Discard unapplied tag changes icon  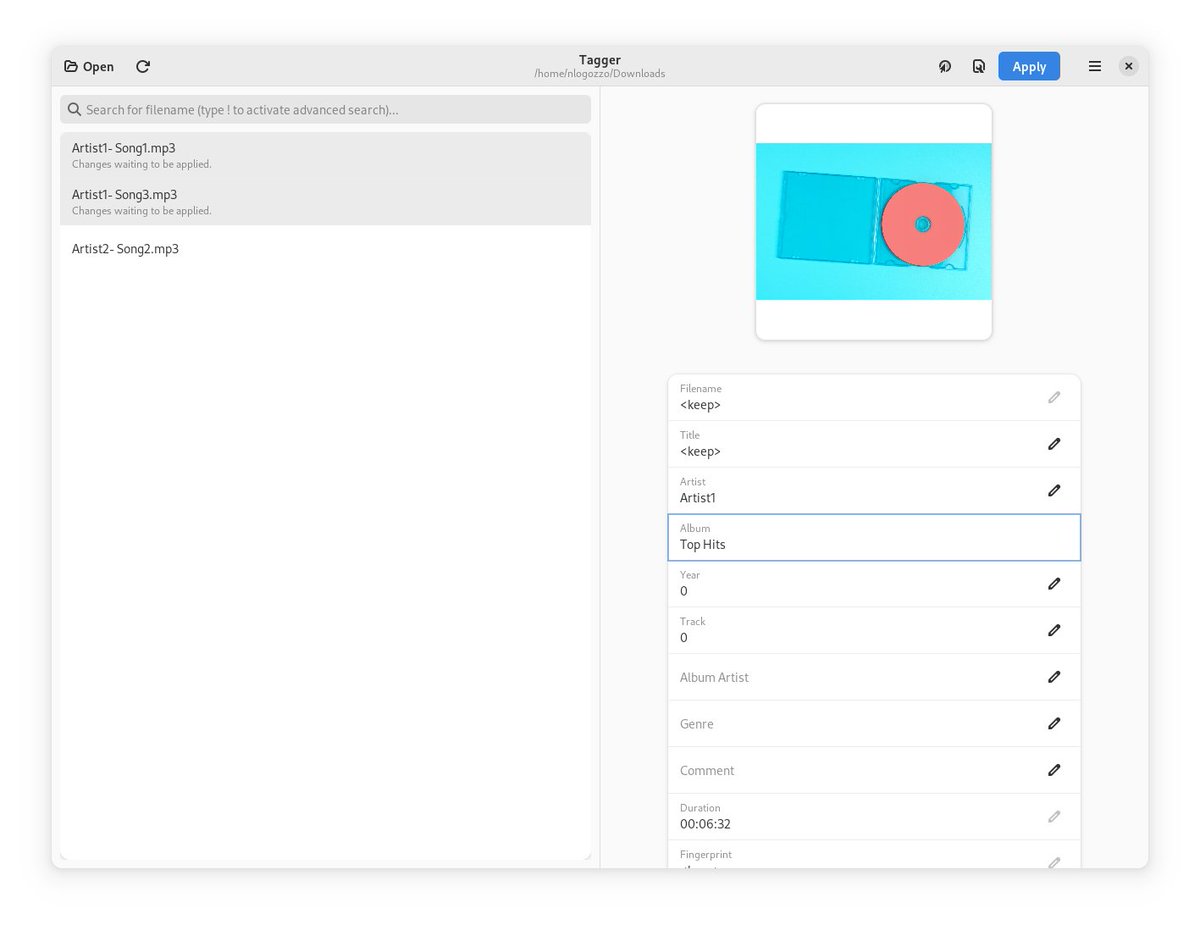pos(945,67)
